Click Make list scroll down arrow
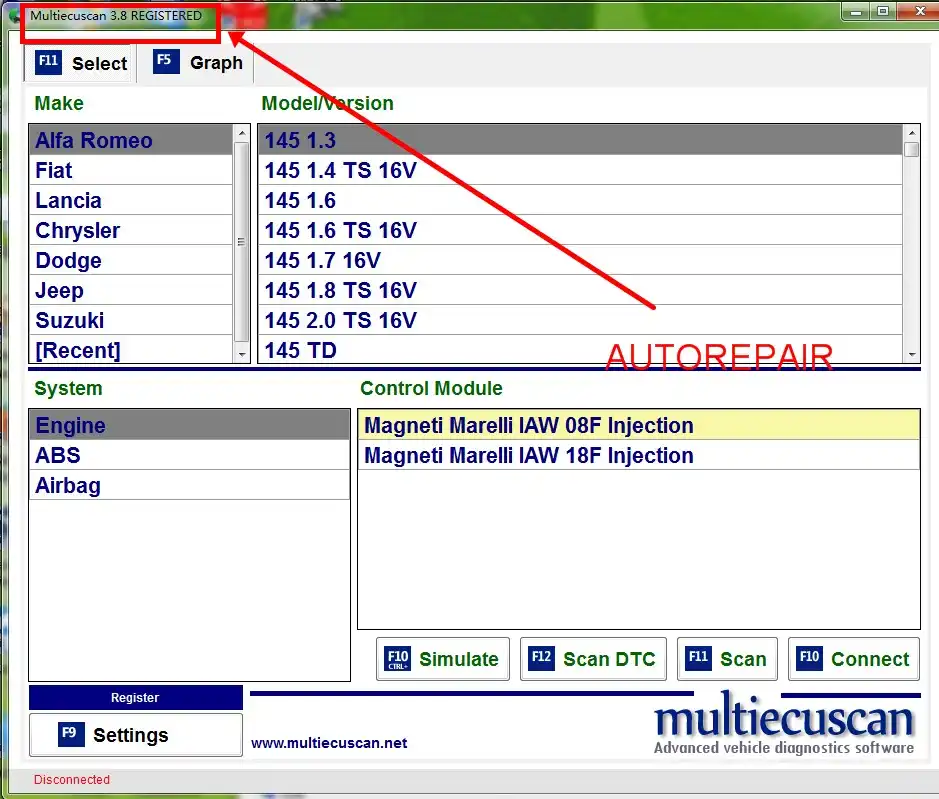 (241, 354)
